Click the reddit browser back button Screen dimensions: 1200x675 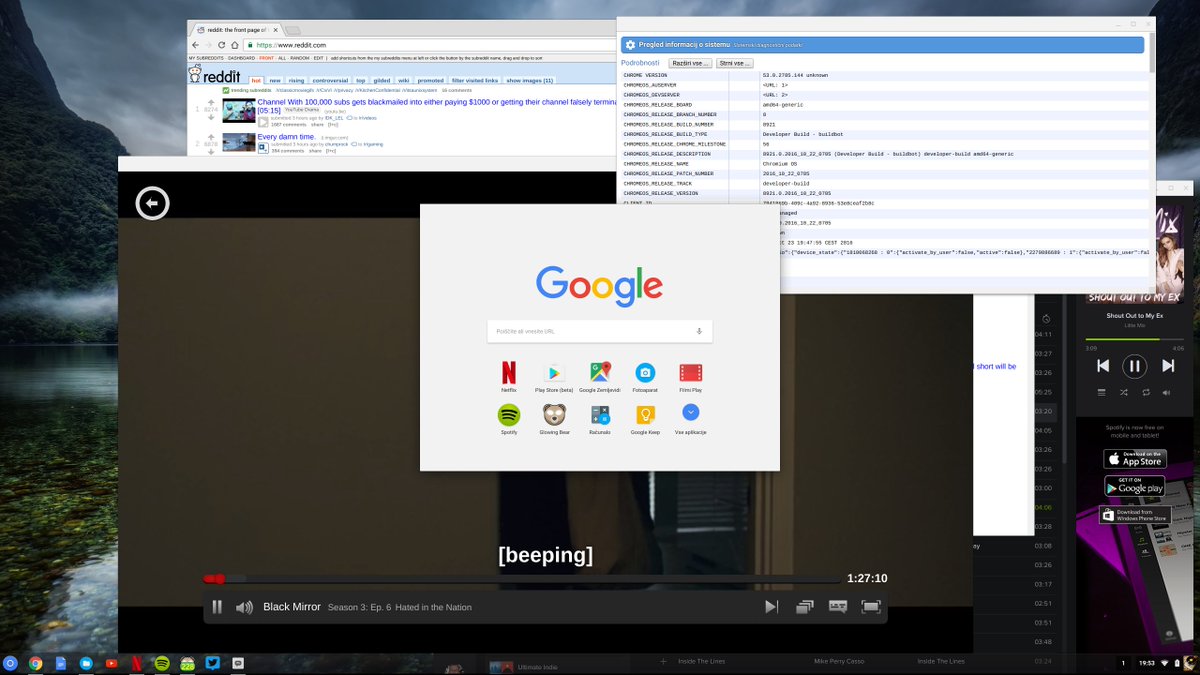(196, 45)
